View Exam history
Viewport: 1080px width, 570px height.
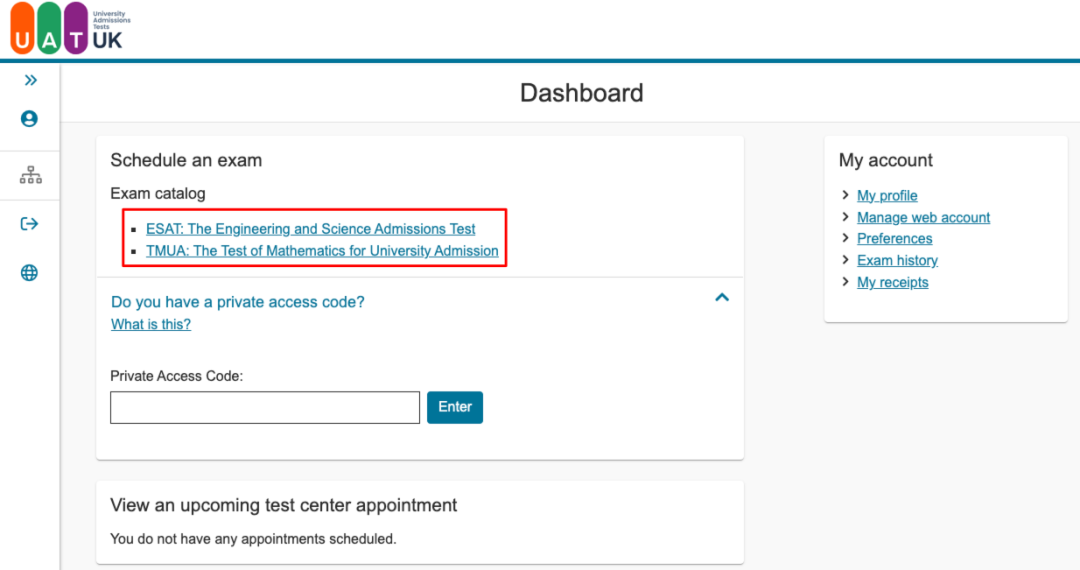tap(897, 261)
